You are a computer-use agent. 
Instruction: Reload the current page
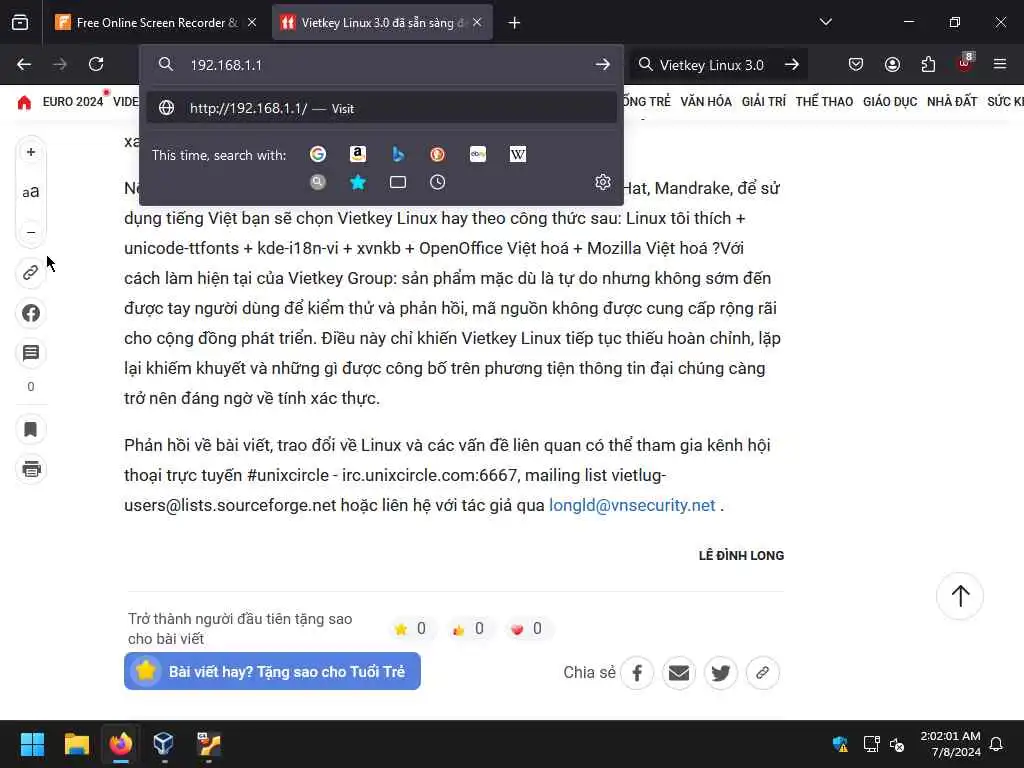(96, 64)
